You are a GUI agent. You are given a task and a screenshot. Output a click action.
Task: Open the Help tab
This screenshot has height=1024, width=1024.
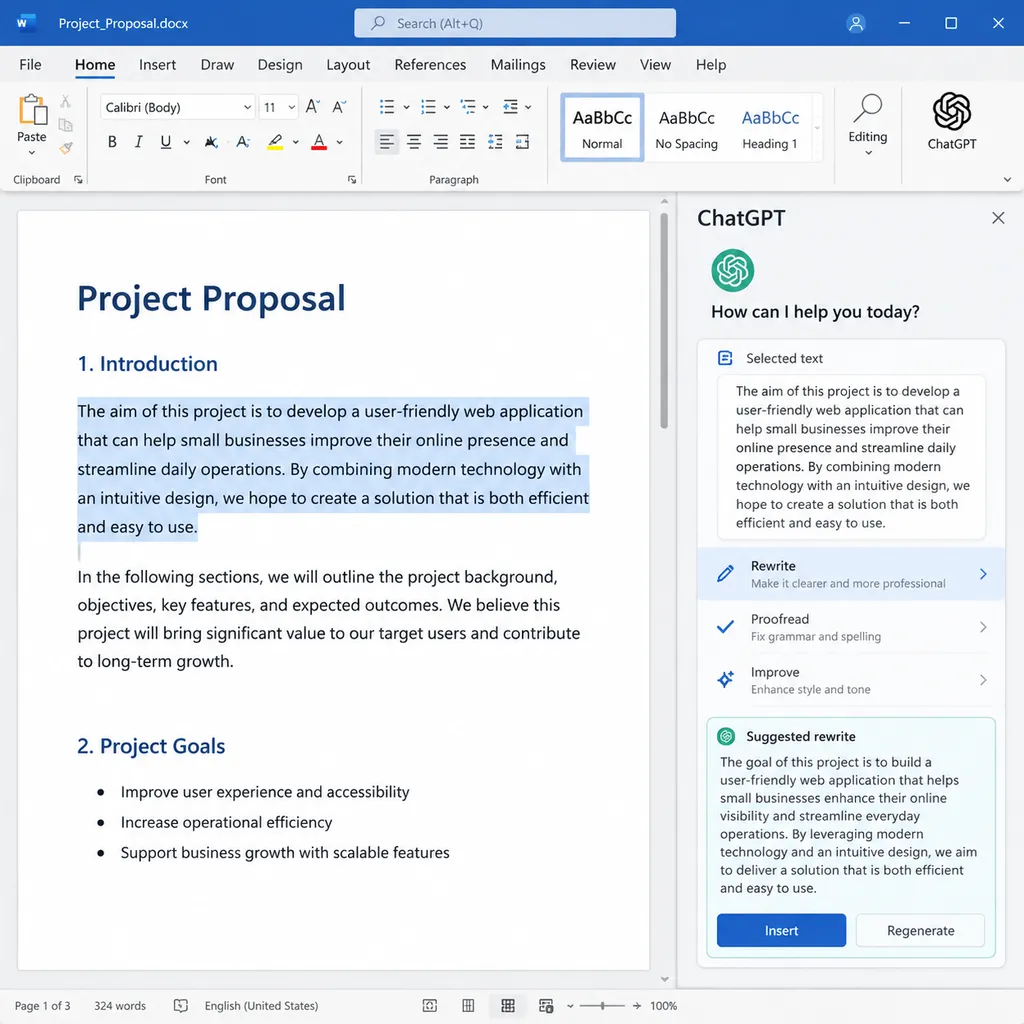[711, 65]
